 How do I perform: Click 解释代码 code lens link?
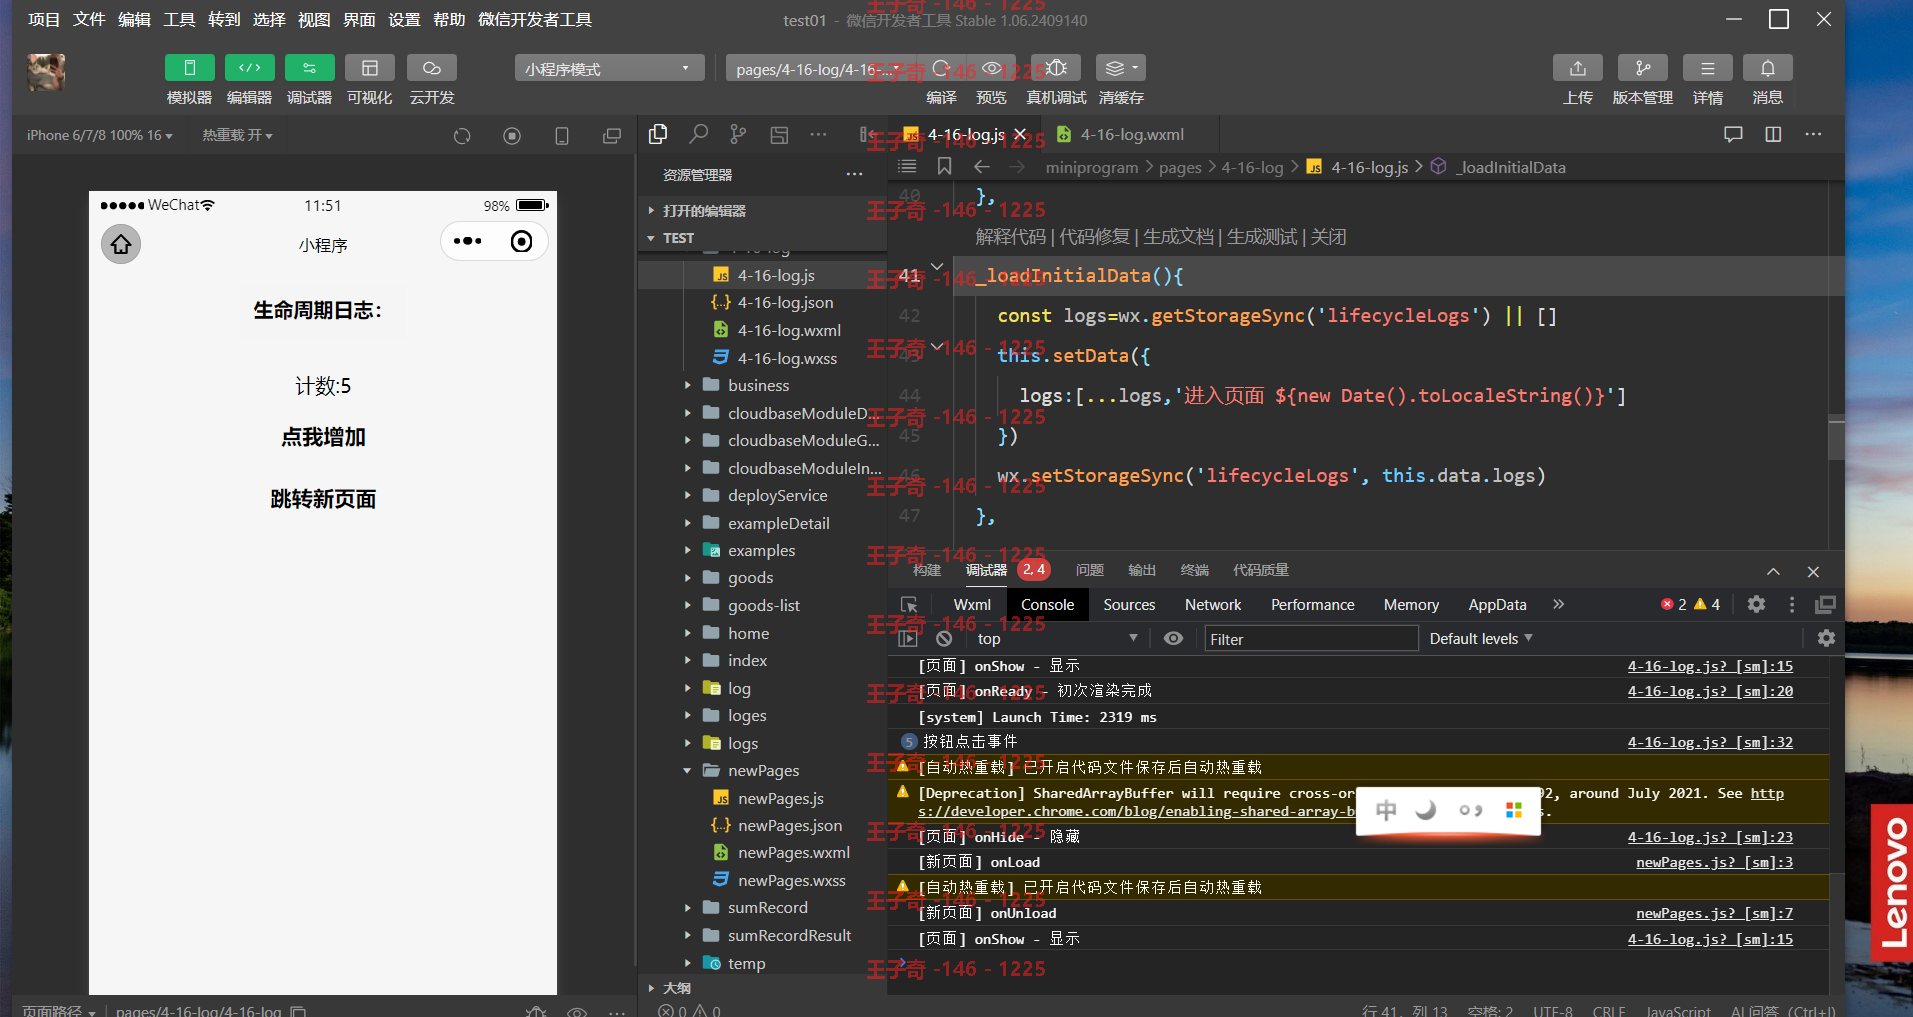click(1010, 237)
